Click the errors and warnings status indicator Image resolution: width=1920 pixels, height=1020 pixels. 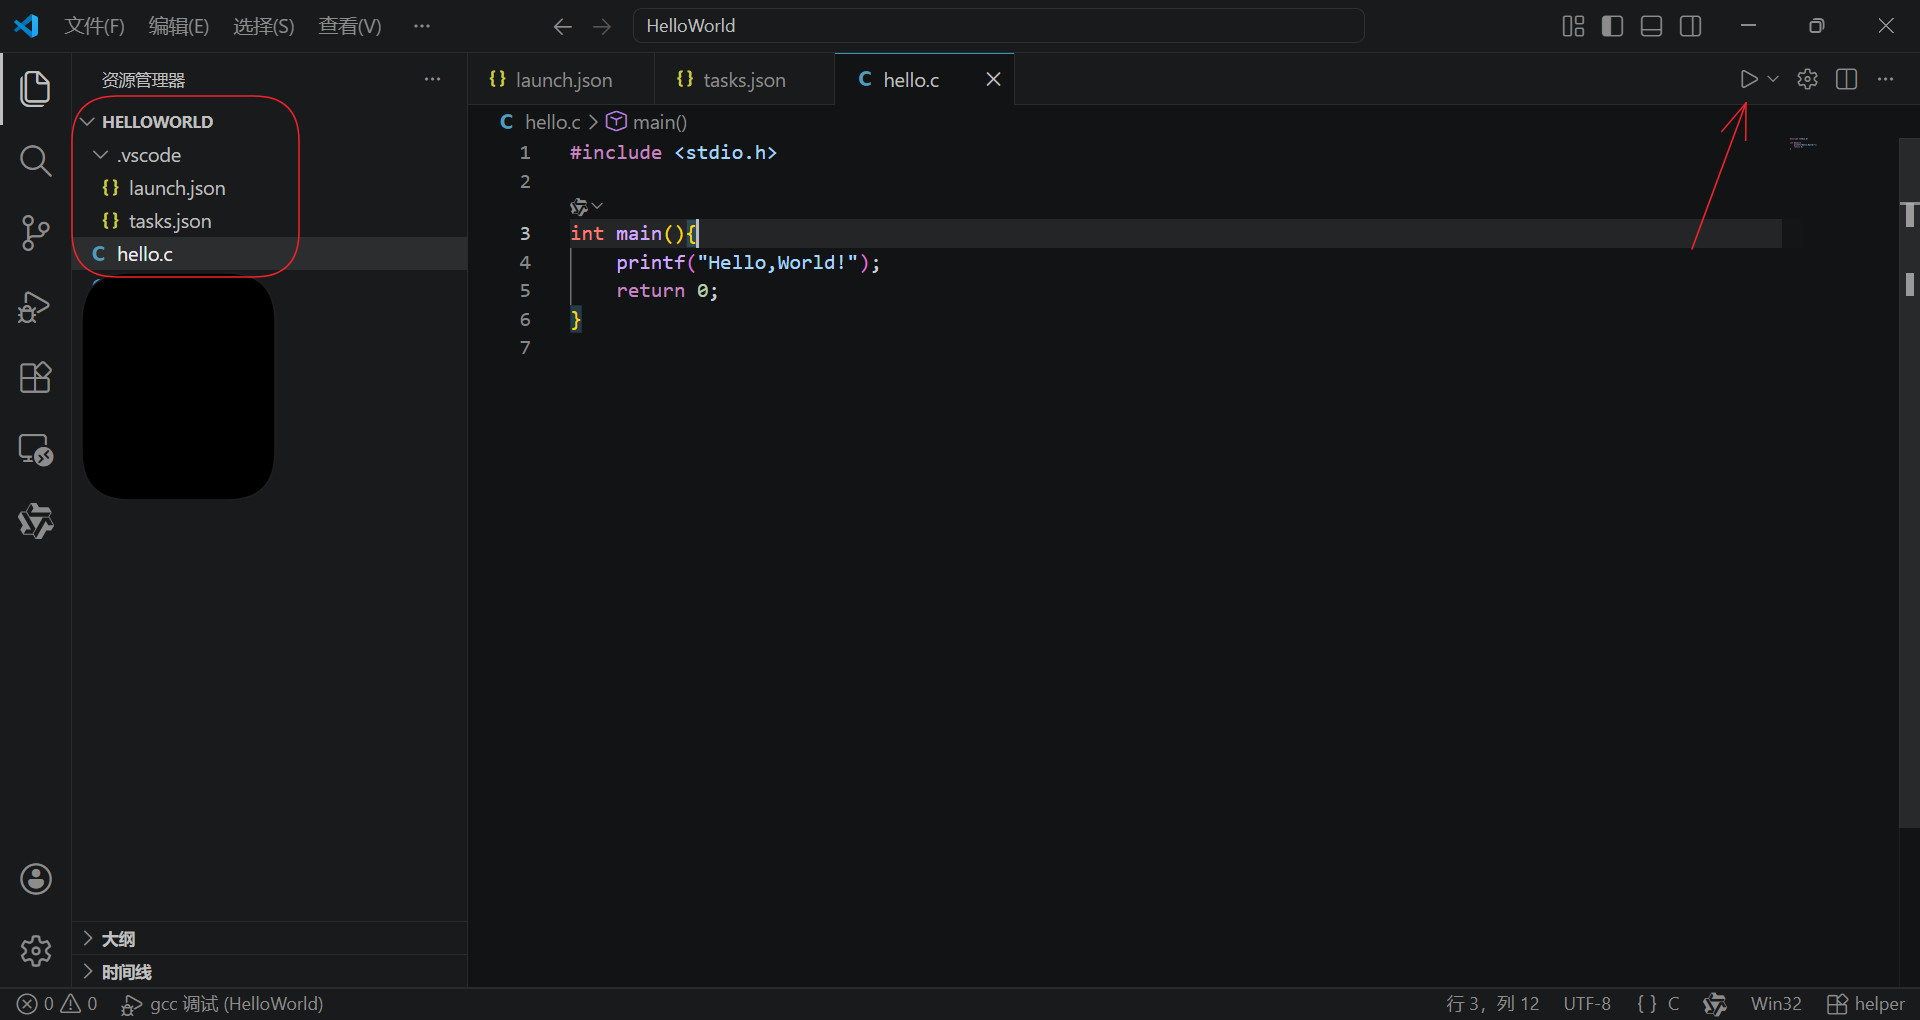[57, 1004]
